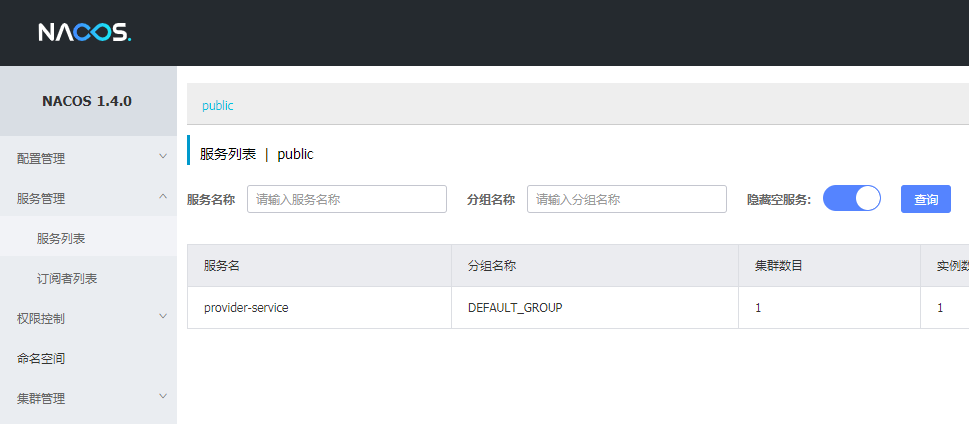This screenshot has height=424, width=969.
Task: Open the 服务管理 sidebar menu
Action: tap(88, 198)
